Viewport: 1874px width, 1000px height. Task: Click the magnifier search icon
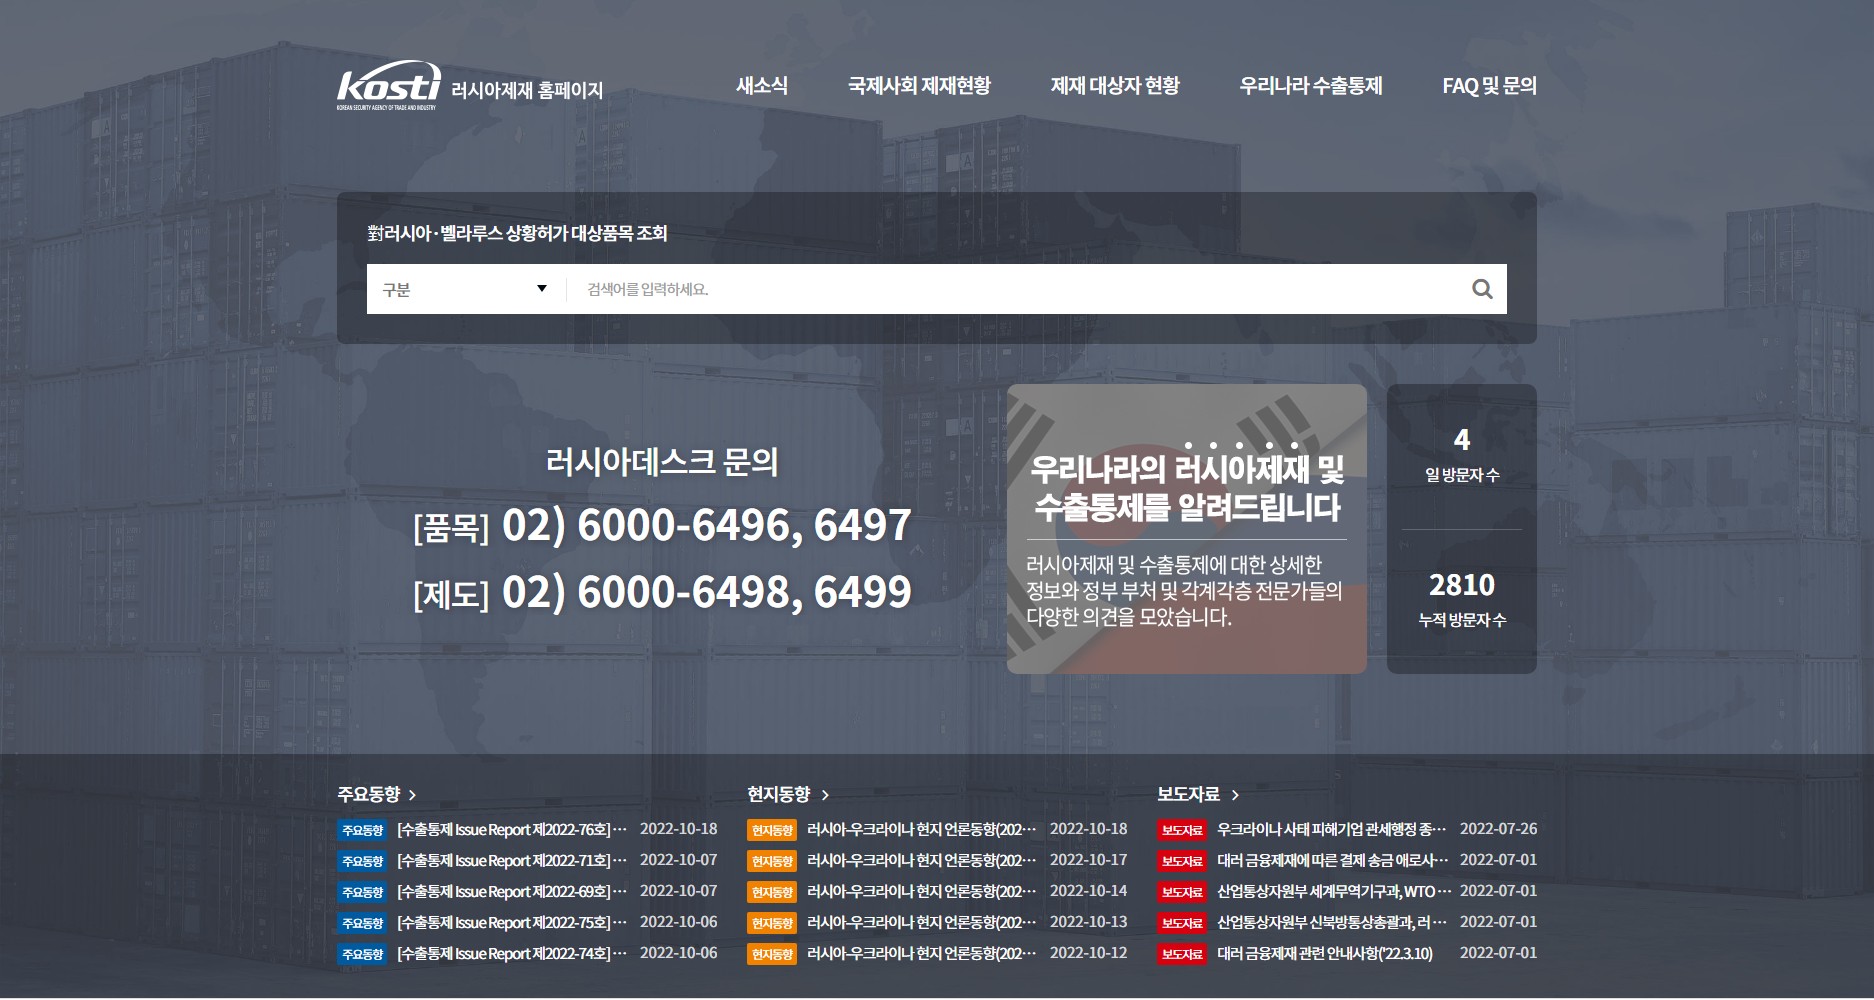click(x=1482, y=289)
